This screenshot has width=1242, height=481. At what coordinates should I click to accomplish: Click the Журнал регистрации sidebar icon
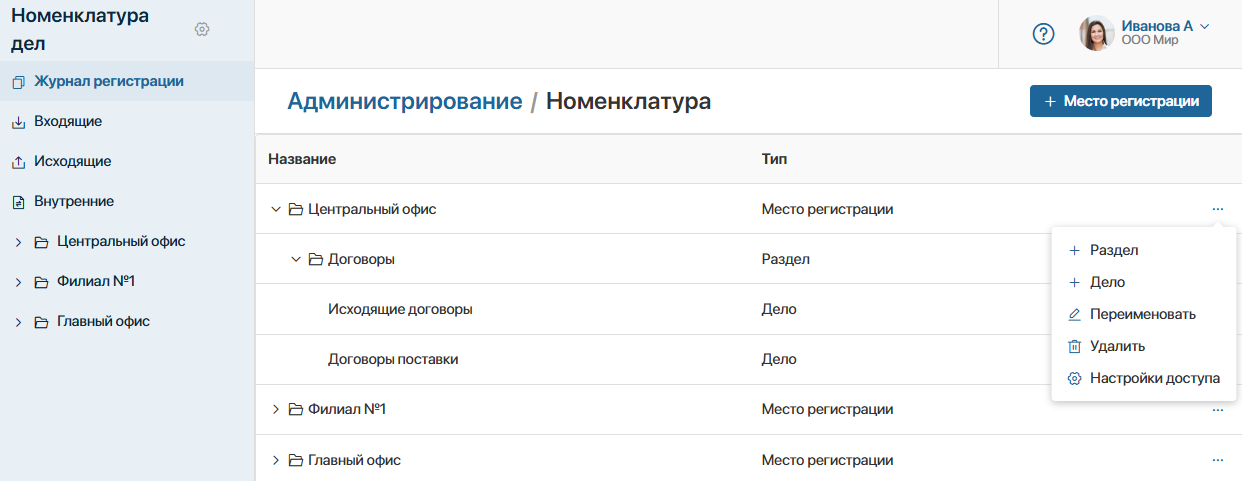18,82
